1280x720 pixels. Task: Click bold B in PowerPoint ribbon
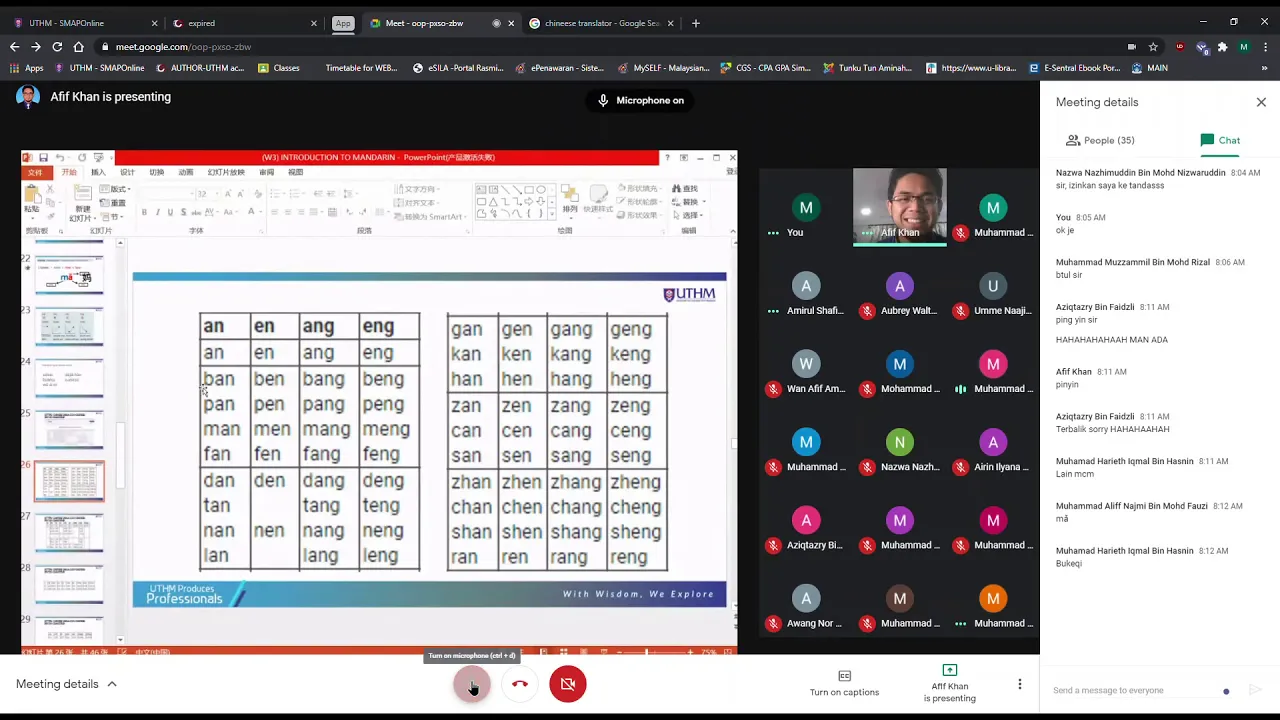pos(144,212)
